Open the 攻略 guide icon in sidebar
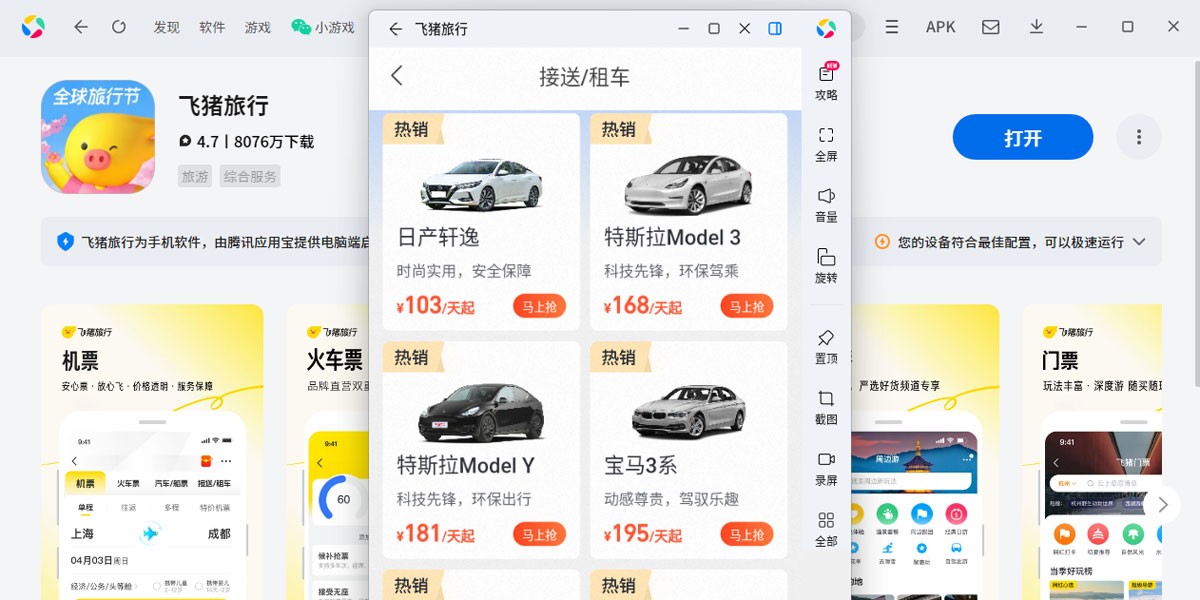The height and width of the screenshot is (600, 1200). 826,81
